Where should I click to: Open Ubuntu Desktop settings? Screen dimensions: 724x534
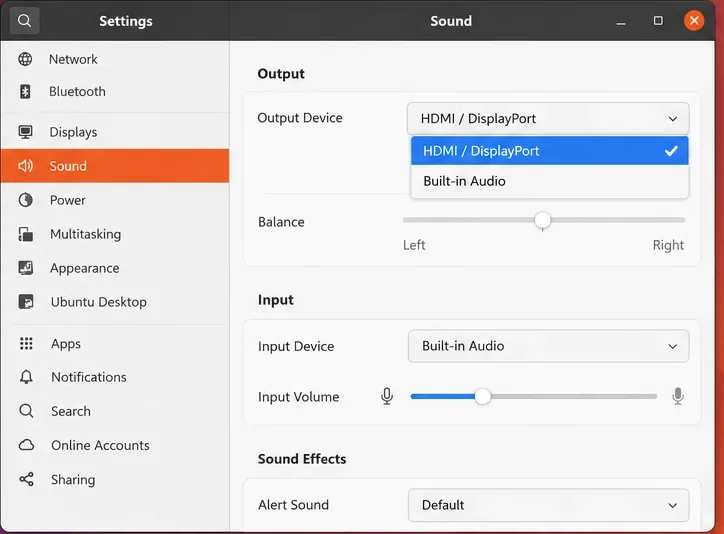(x=115, y=302)
